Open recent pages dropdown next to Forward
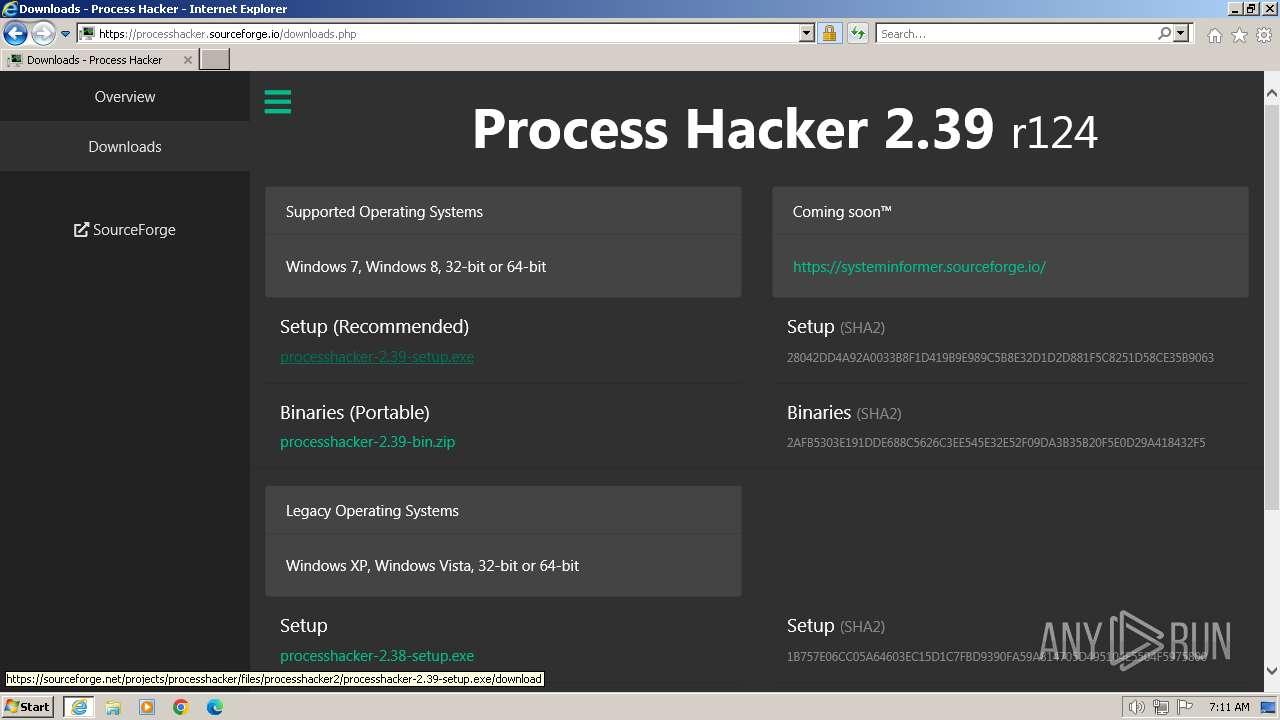 point(65,34)
